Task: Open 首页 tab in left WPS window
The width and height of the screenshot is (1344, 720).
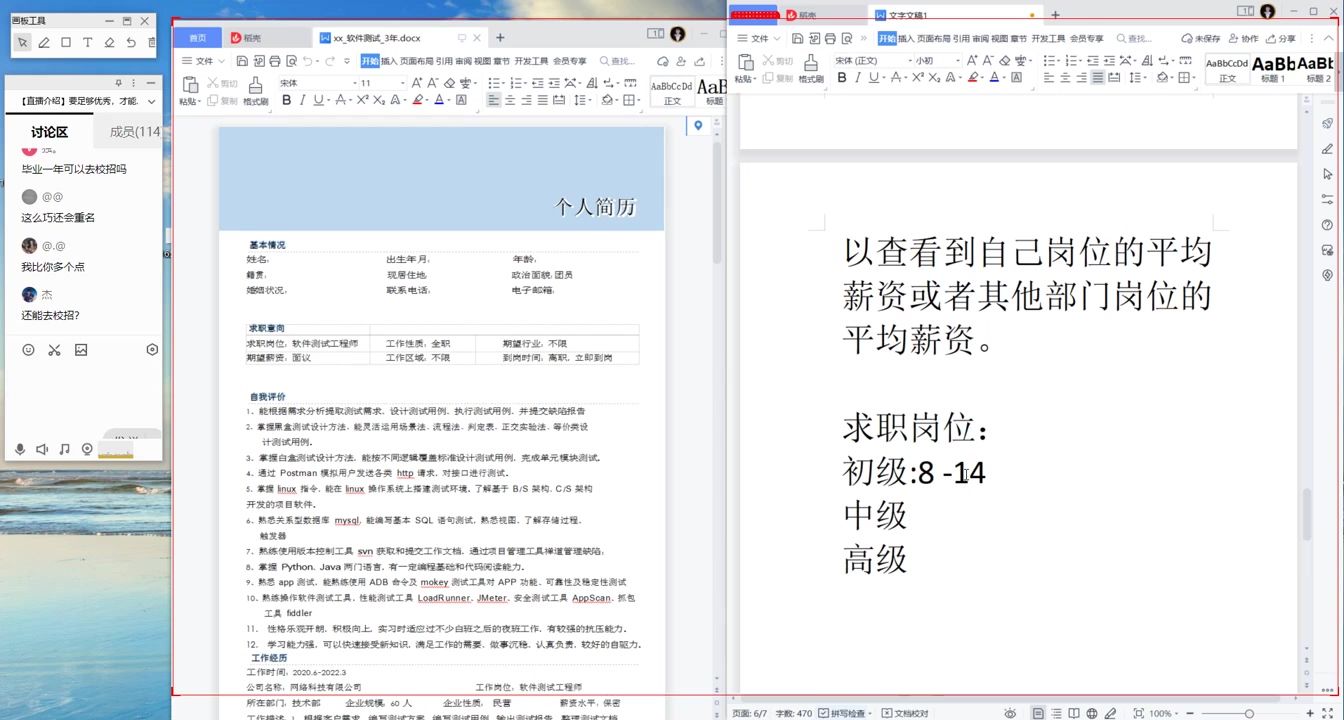Action: pyautogui.click(x=197, y=38)
